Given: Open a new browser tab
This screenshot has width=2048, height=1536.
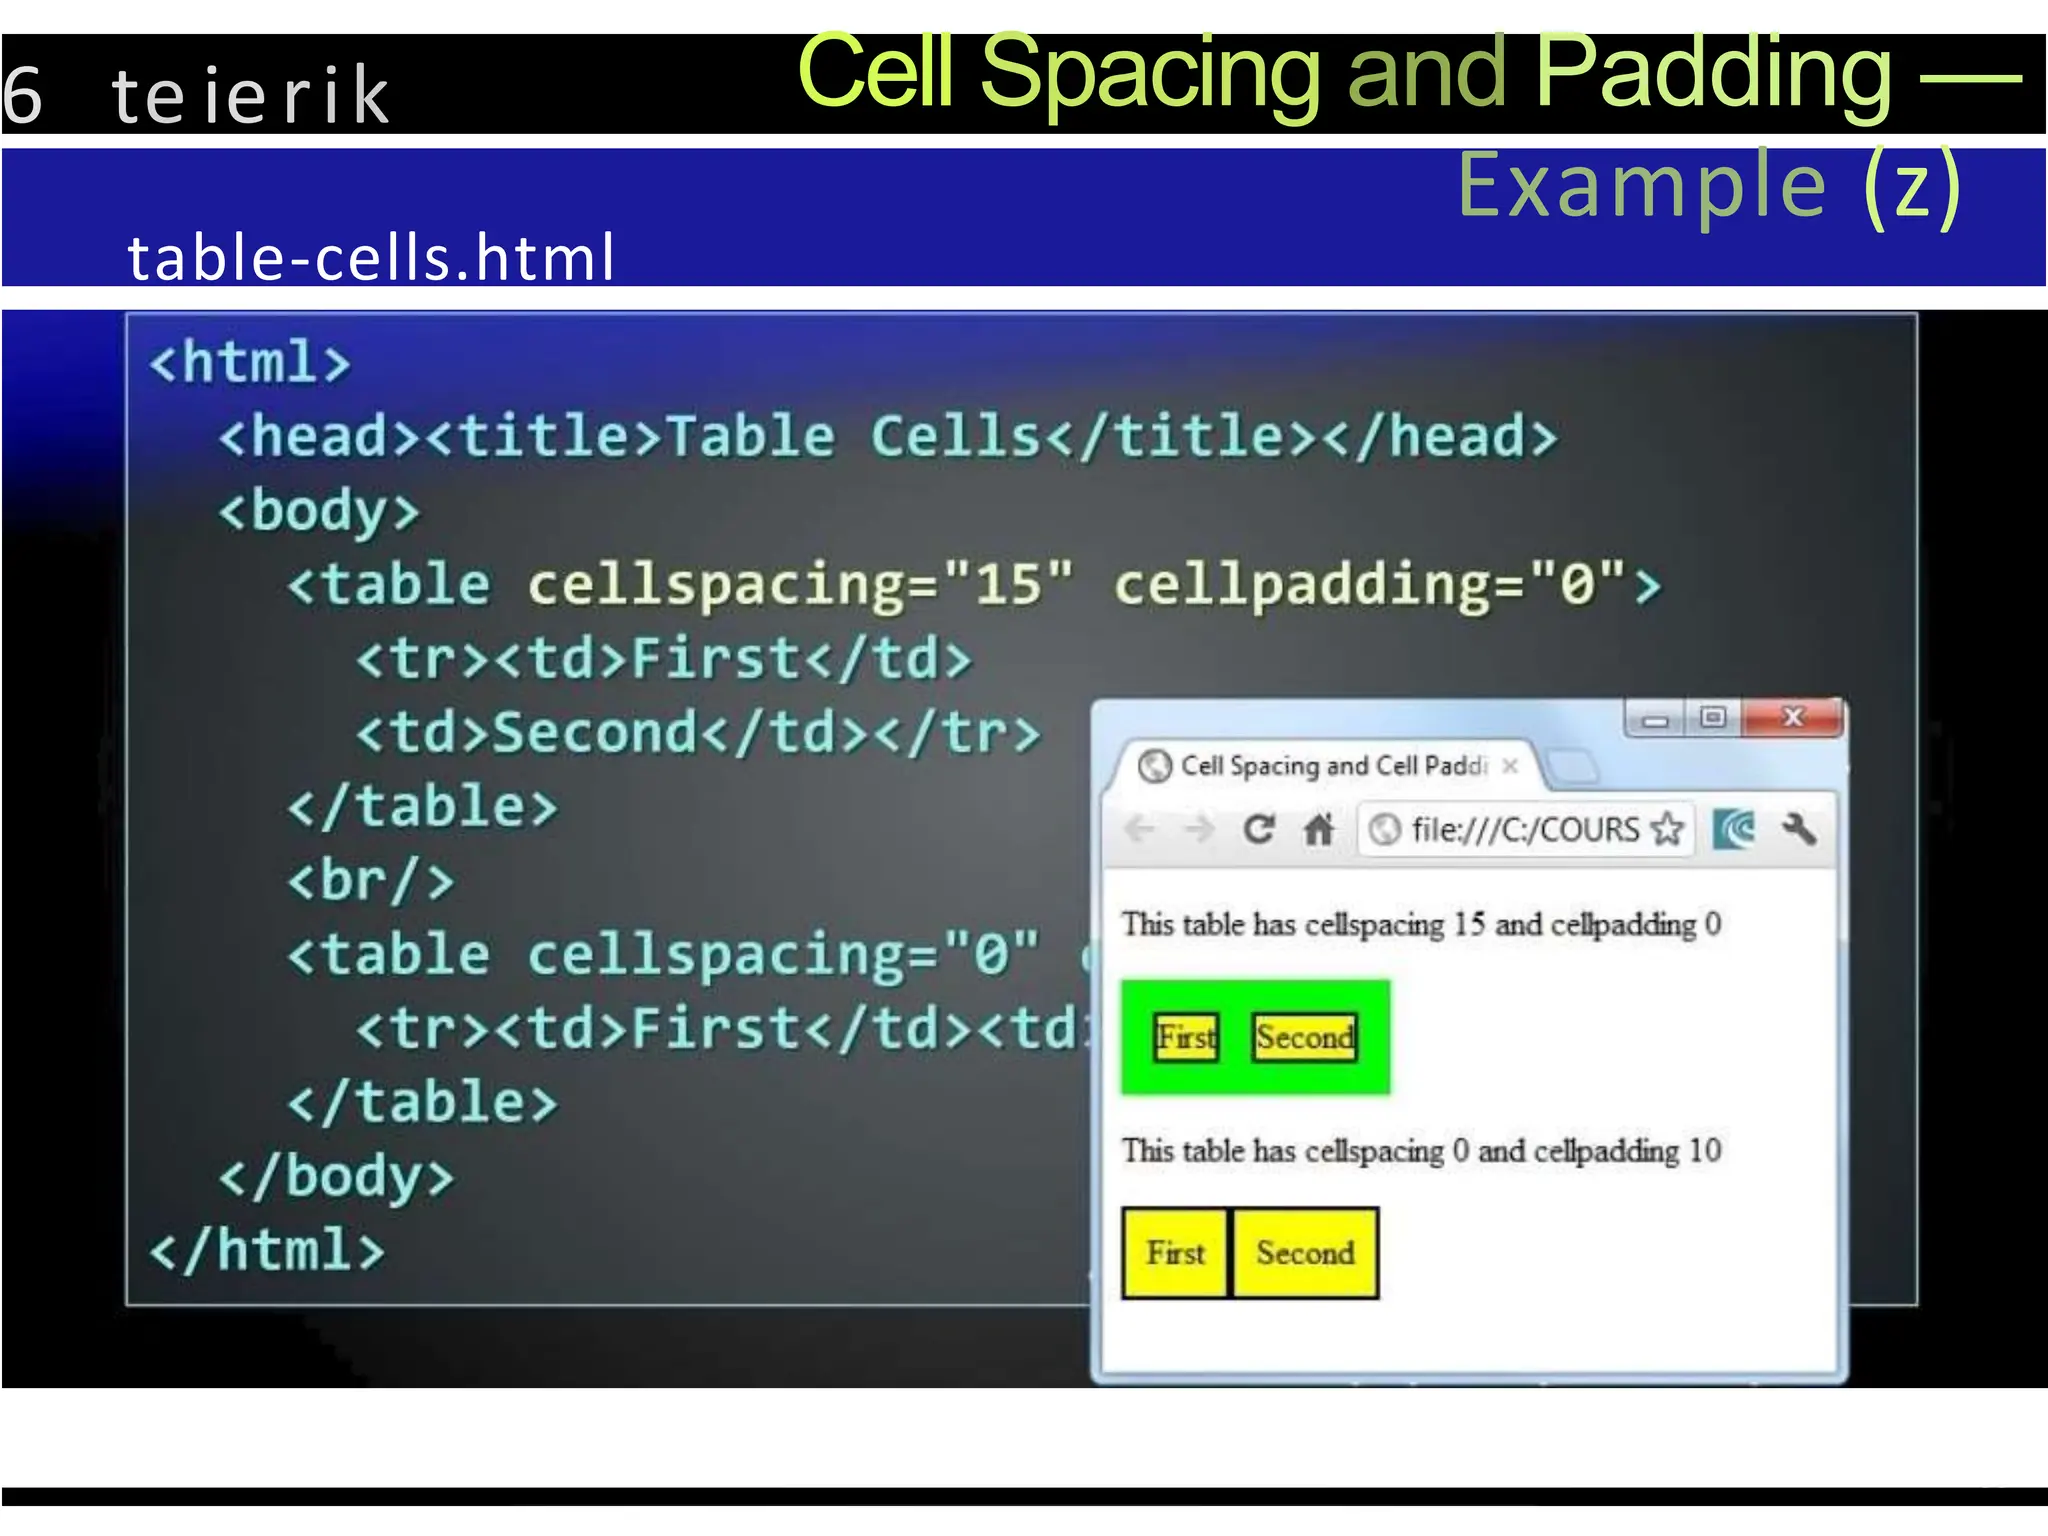Looking at the screenshot, I should 1572,767.
